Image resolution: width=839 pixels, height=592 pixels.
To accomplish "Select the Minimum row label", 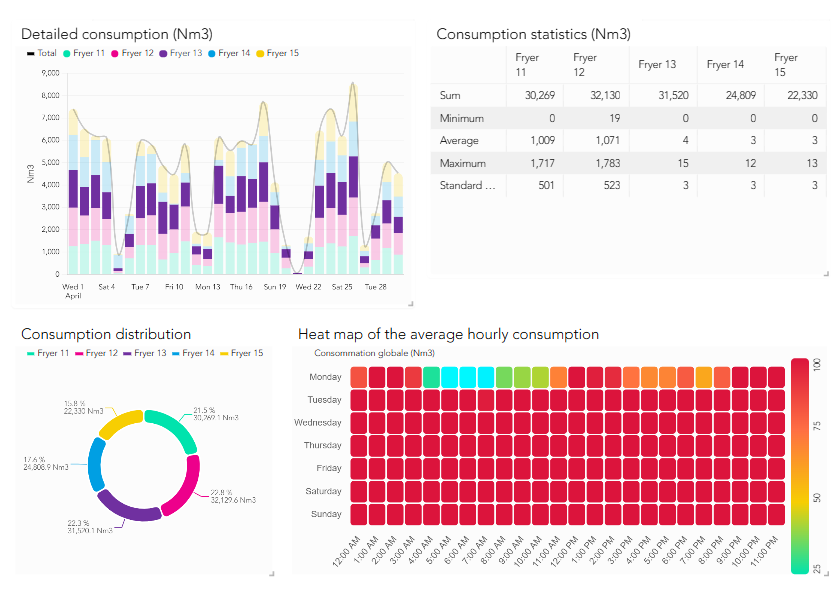I will point(462,118).
